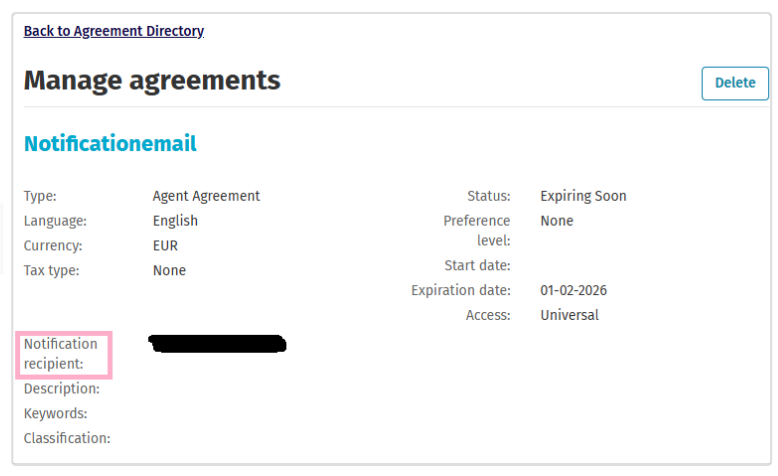Click the Expiration date label

tap(461, 291)
